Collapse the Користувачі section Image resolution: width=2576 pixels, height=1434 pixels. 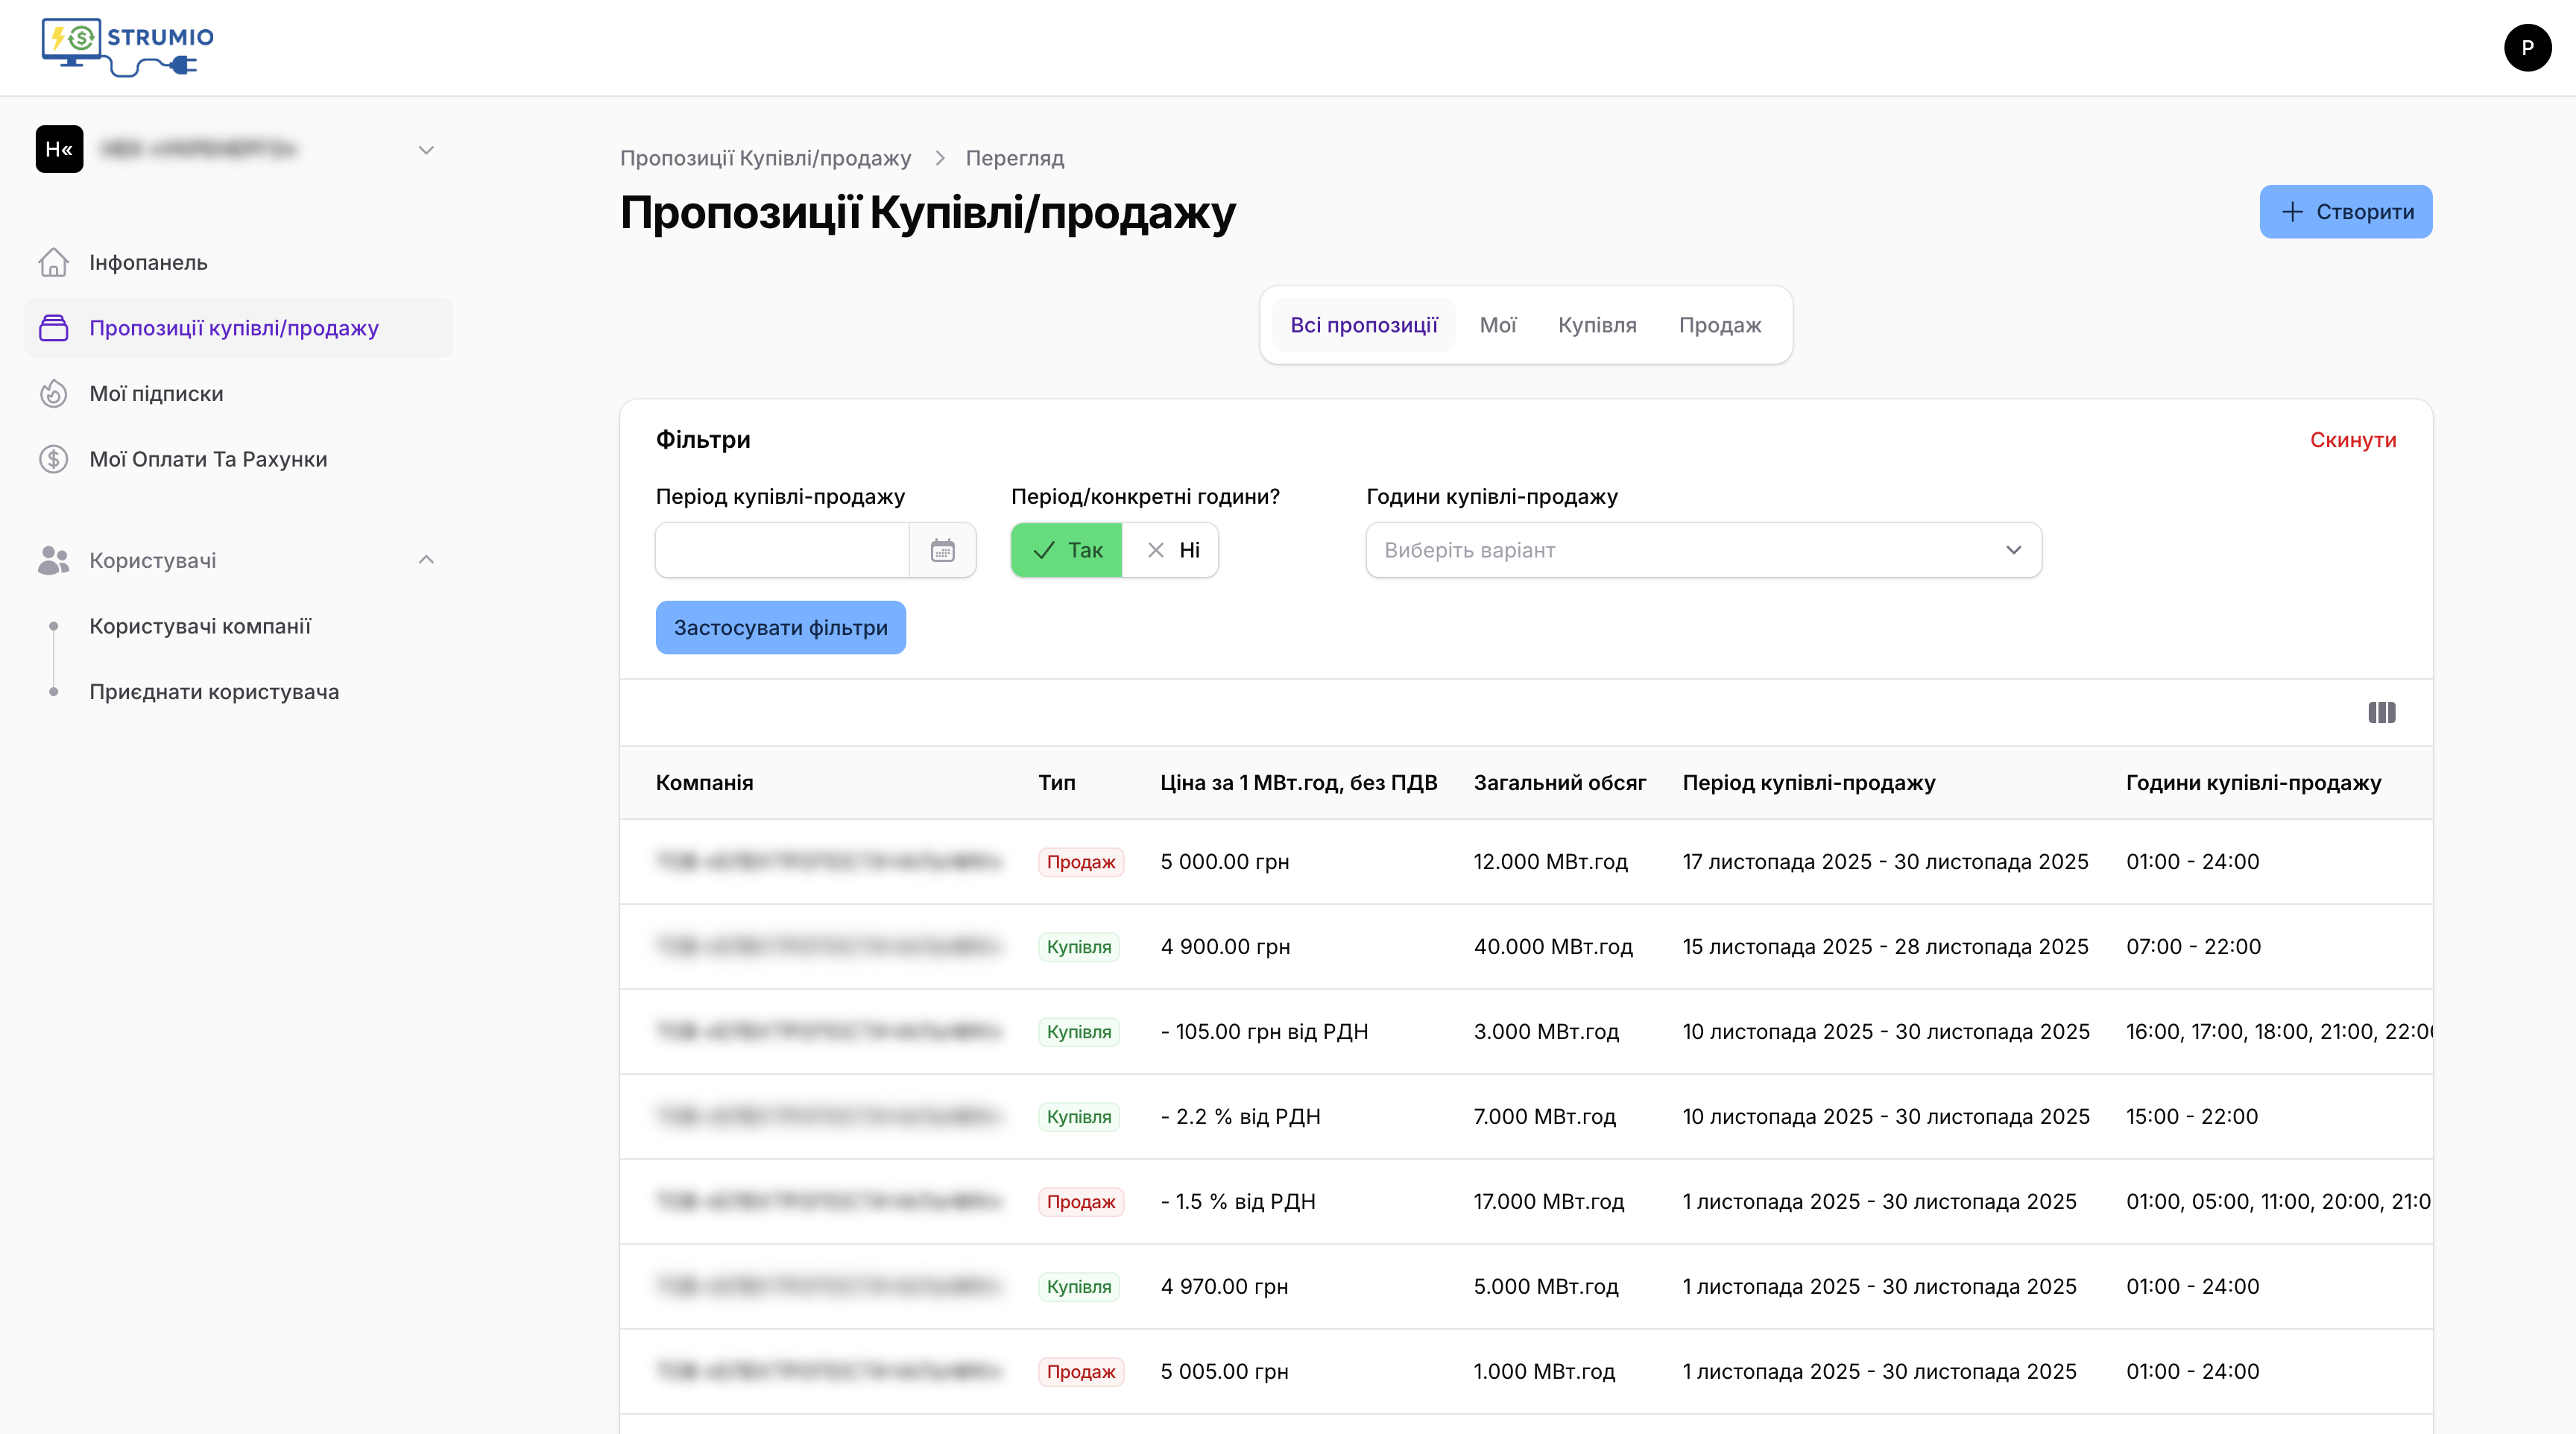[426, 560]
